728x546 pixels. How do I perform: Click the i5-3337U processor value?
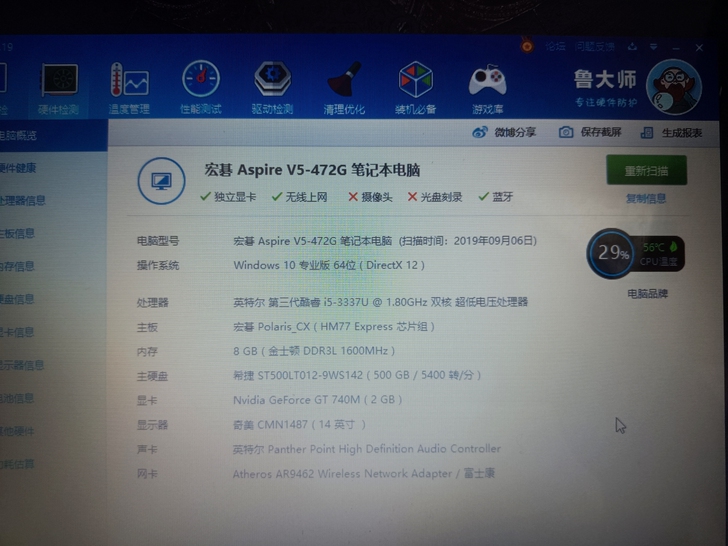pyautogui.click(x=381, y=302)
